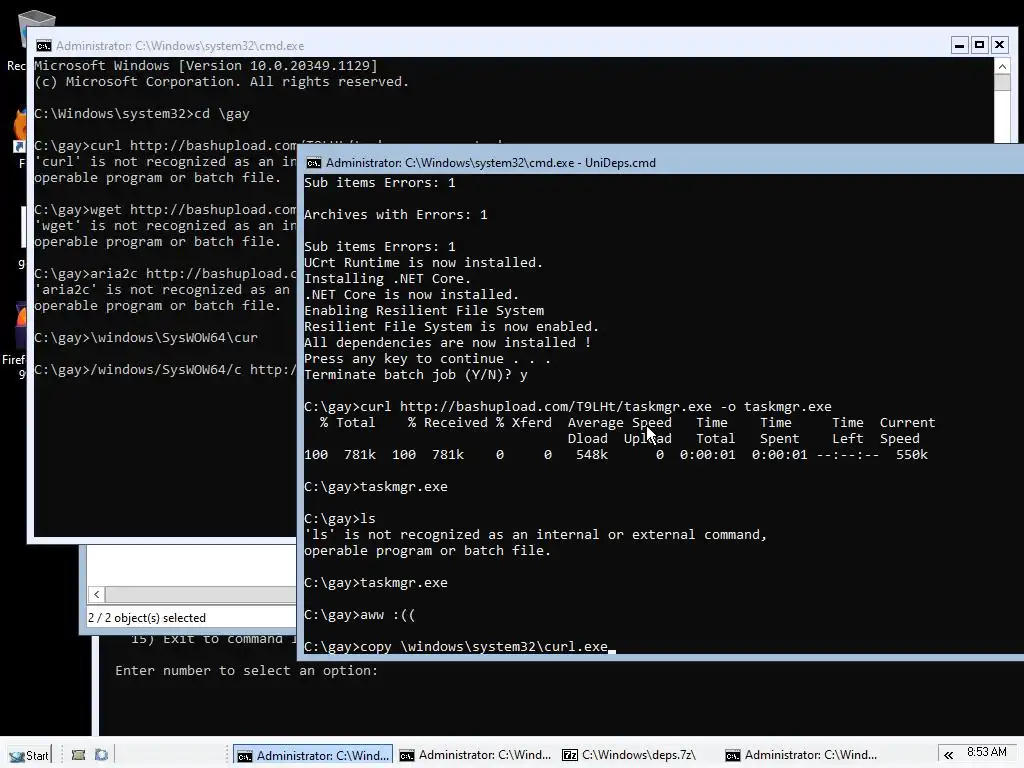Click the '550k' current speed value
Screen dimensions: 1024x768
pos(912,455)
